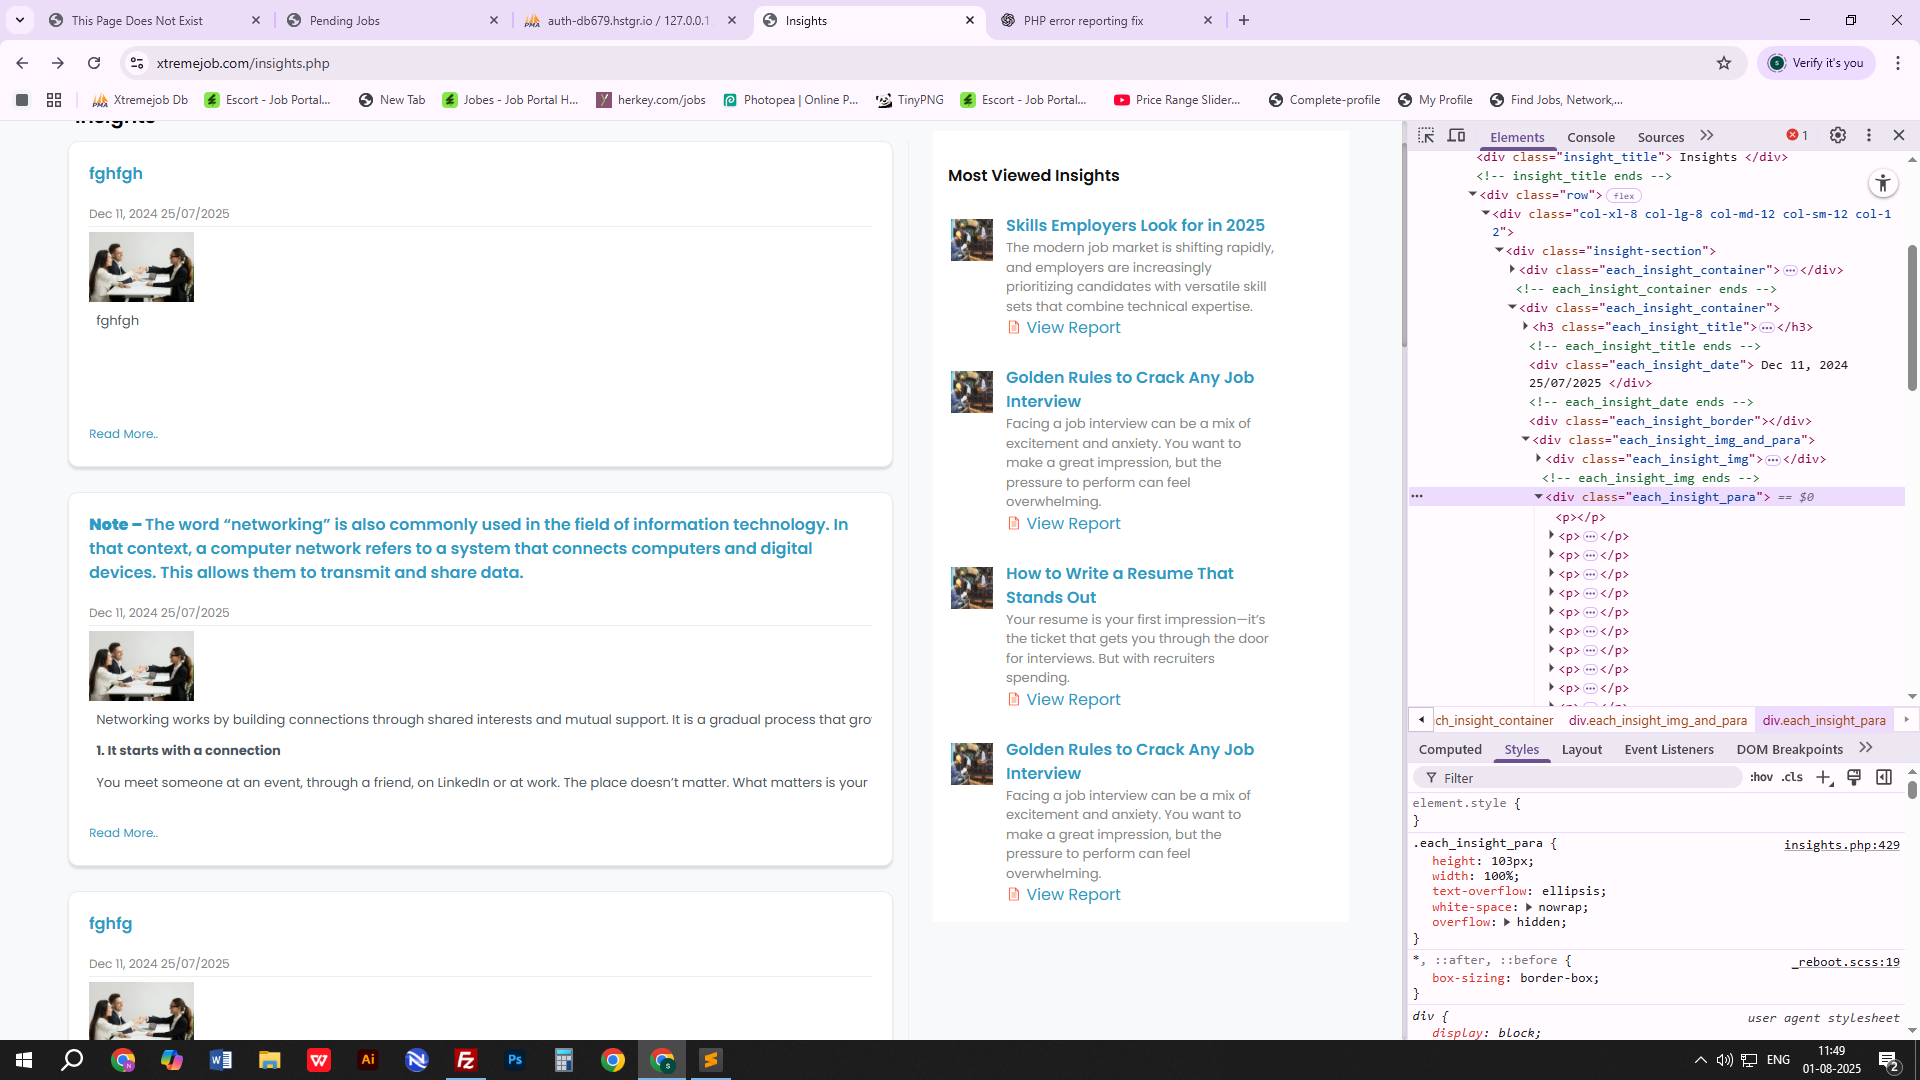The height and width of the screenshot is (1080, 1920).
Task: Toggle the device toolbar emulation icon
Action: coord(1457,136)
